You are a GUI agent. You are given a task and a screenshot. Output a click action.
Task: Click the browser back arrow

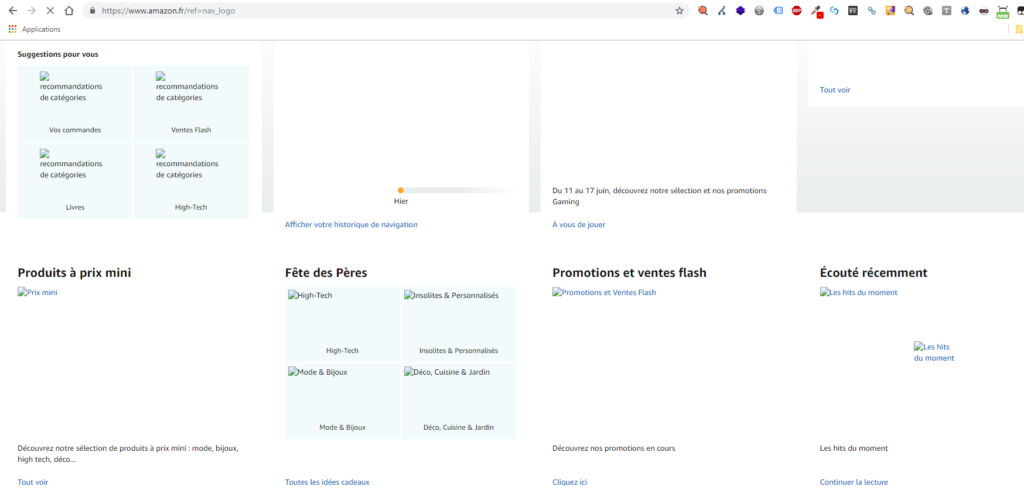click(x=12, y=10)
